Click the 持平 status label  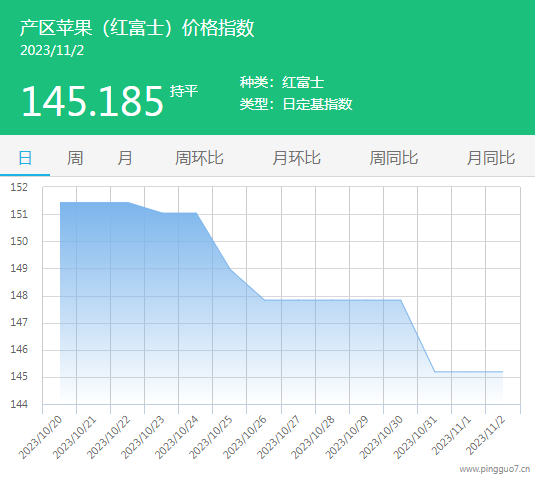184,91
